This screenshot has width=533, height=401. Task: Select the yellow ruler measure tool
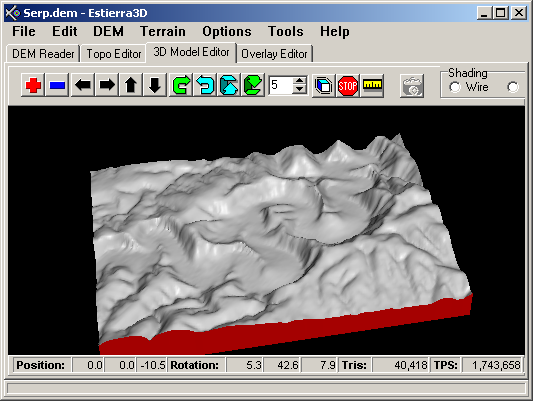pos(372,85)
